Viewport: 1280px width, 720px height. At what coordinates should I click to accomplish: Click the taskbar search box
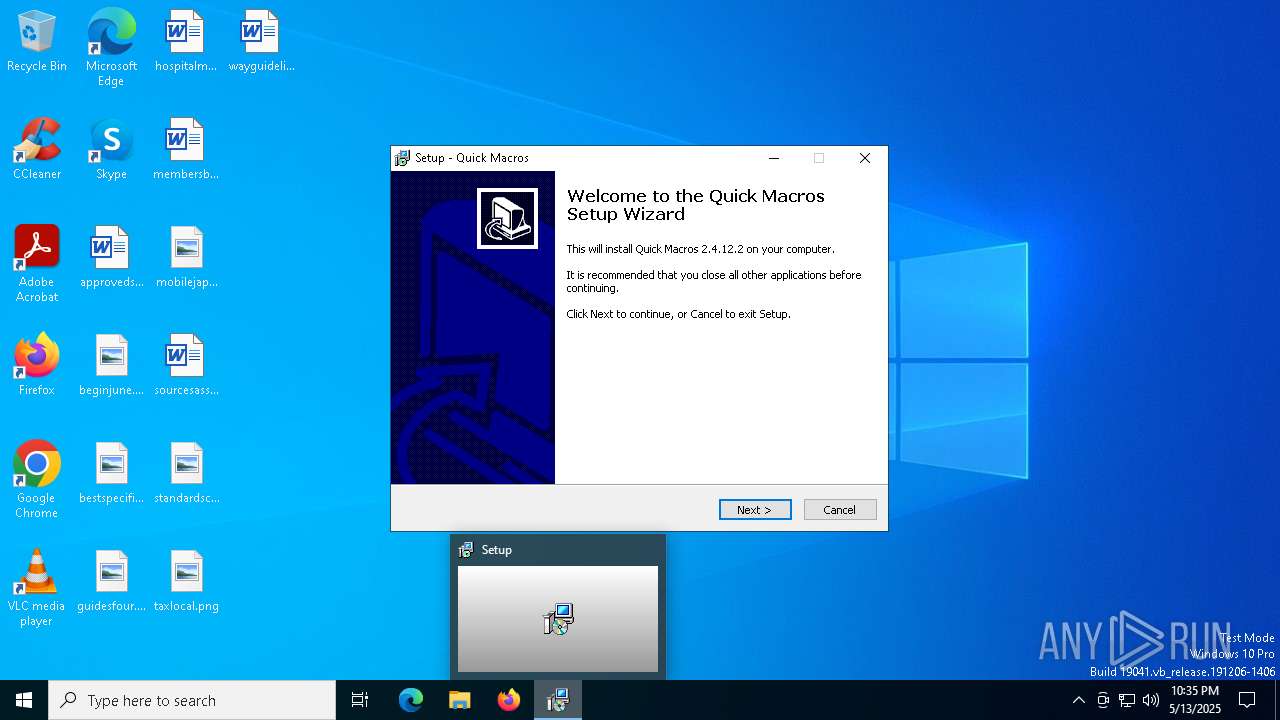[192, 700]
